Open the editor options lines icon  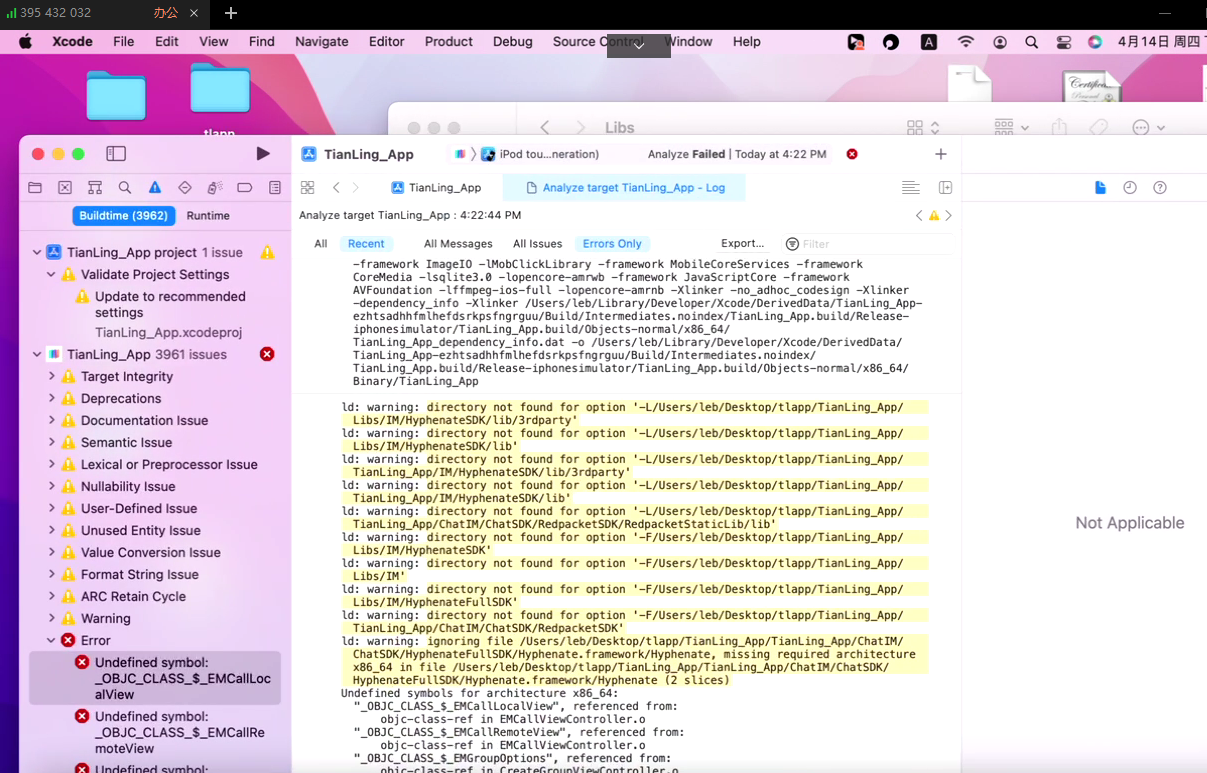(910, 188)
